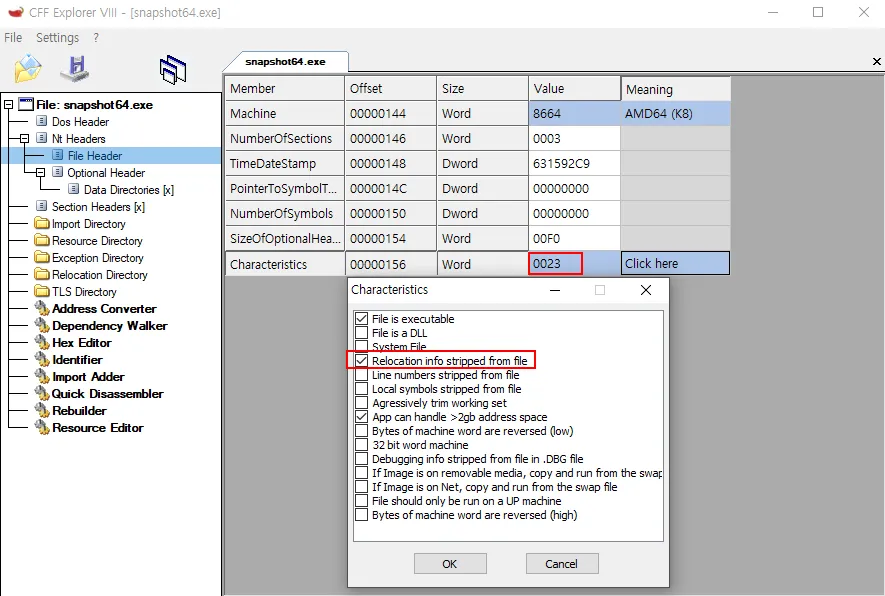Open the ? help menu
This screenshot has height=596, width=885.
96,38
